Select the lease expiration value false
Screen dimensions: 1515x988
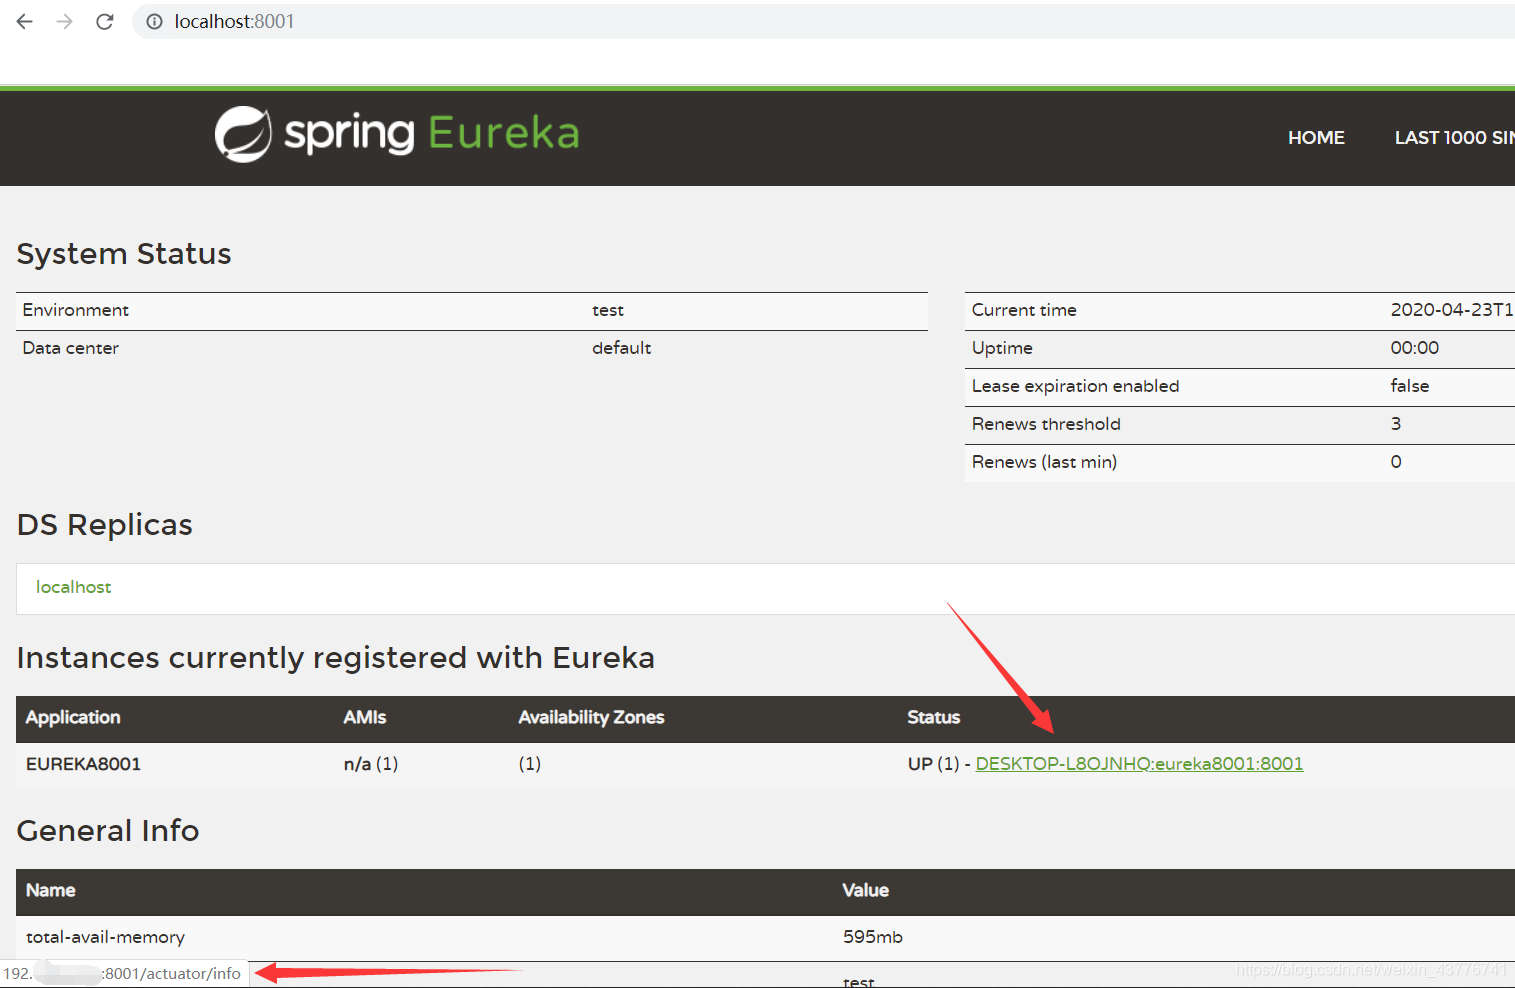pyautogui.click(x=1410, y=386)
